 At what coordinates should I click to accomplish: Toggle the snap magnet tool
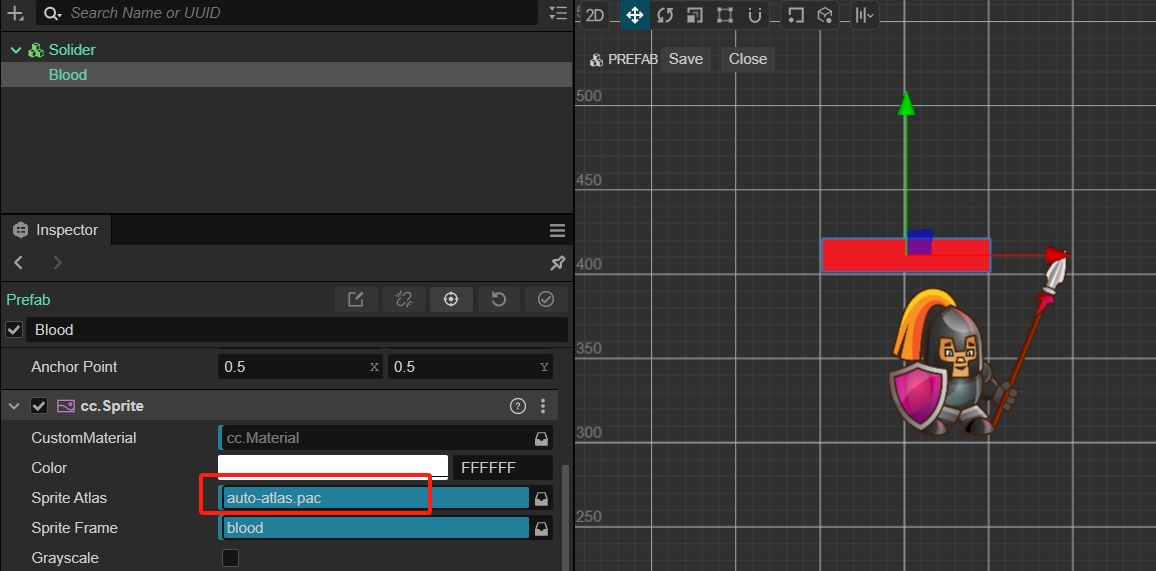pyautogui.click(x=754, y=15)
